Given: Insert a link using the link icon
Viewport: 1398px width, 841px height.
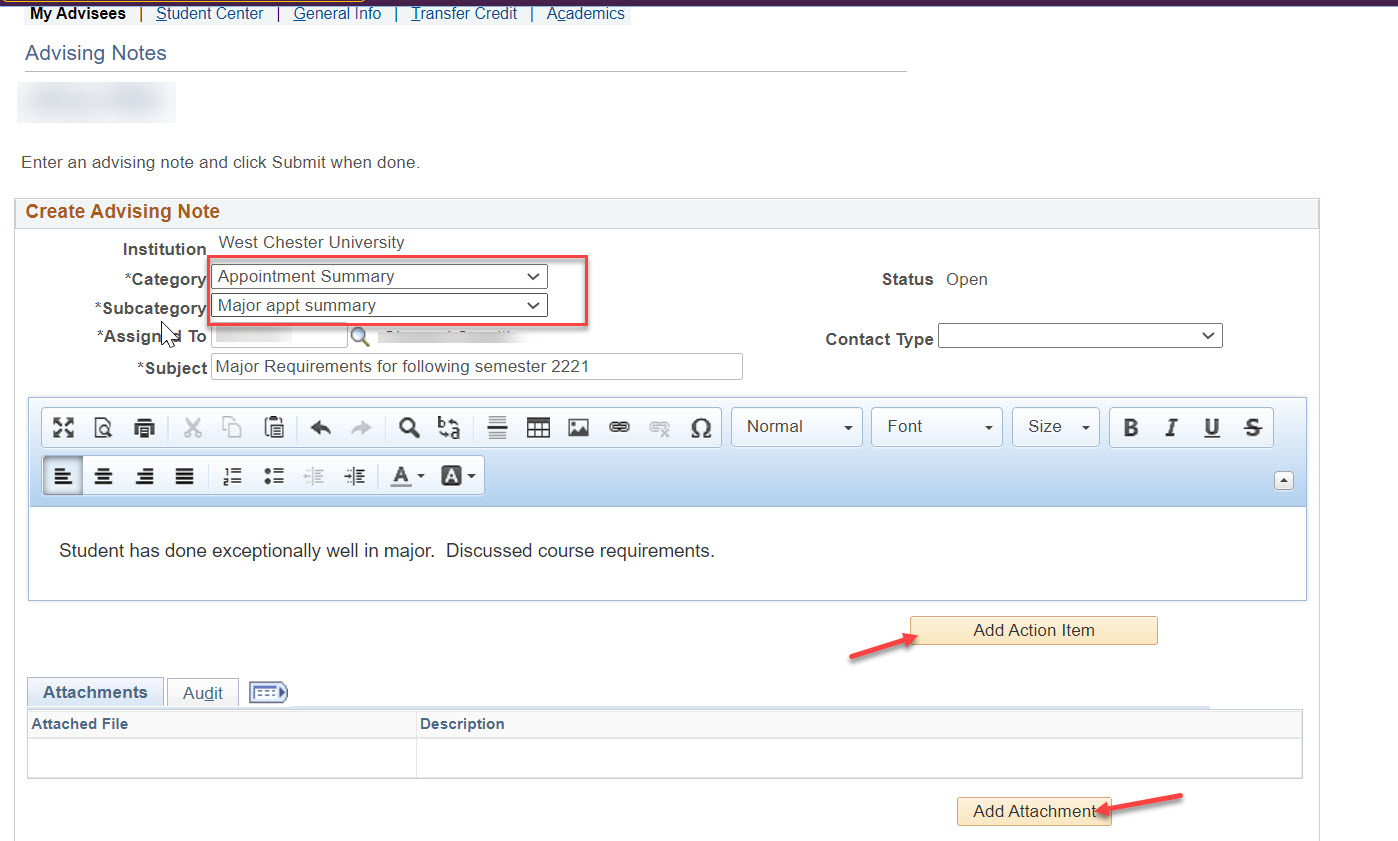Looking at the screenshot, I should (619, 428).
